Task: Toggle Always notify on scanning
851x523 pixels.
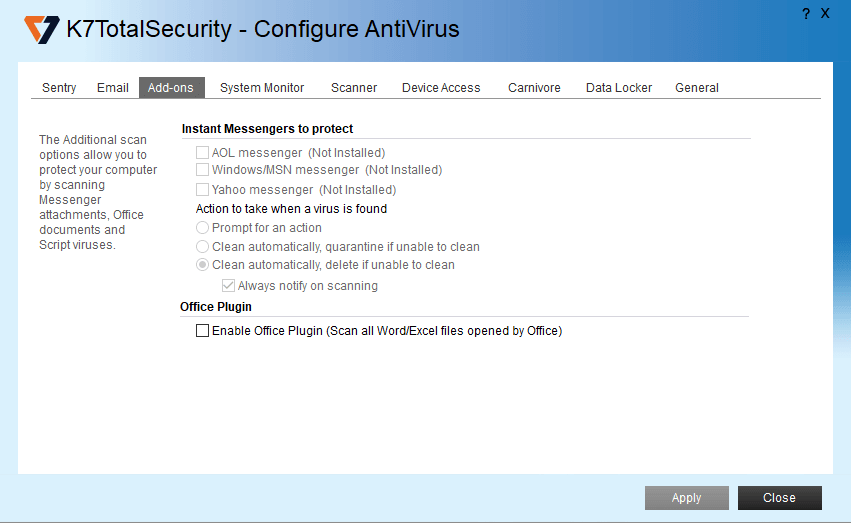Action: [228, 286]
